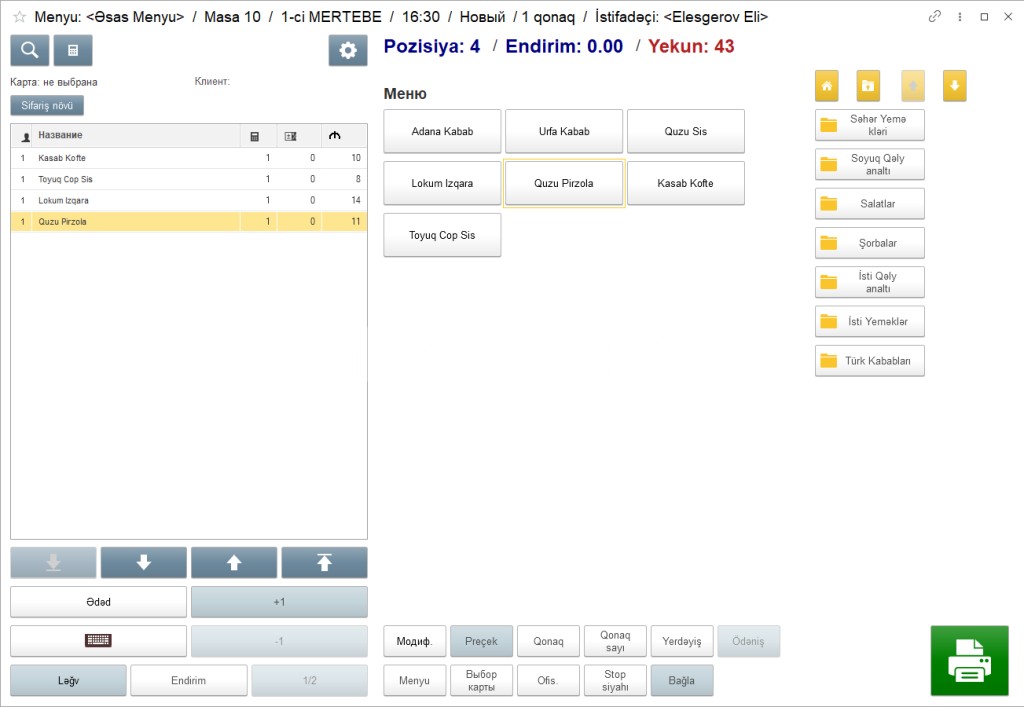The height and width of the screenshot is (707, 1024).
Task: Sort the list by Название column header
Action: click(x=130, y=135)
